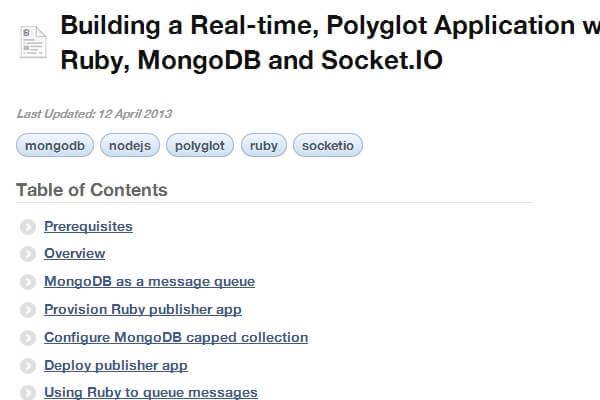The image size is (600, 400).
Task: Jump to MongoDB as a message queue
Action: [x=149, y=282]
